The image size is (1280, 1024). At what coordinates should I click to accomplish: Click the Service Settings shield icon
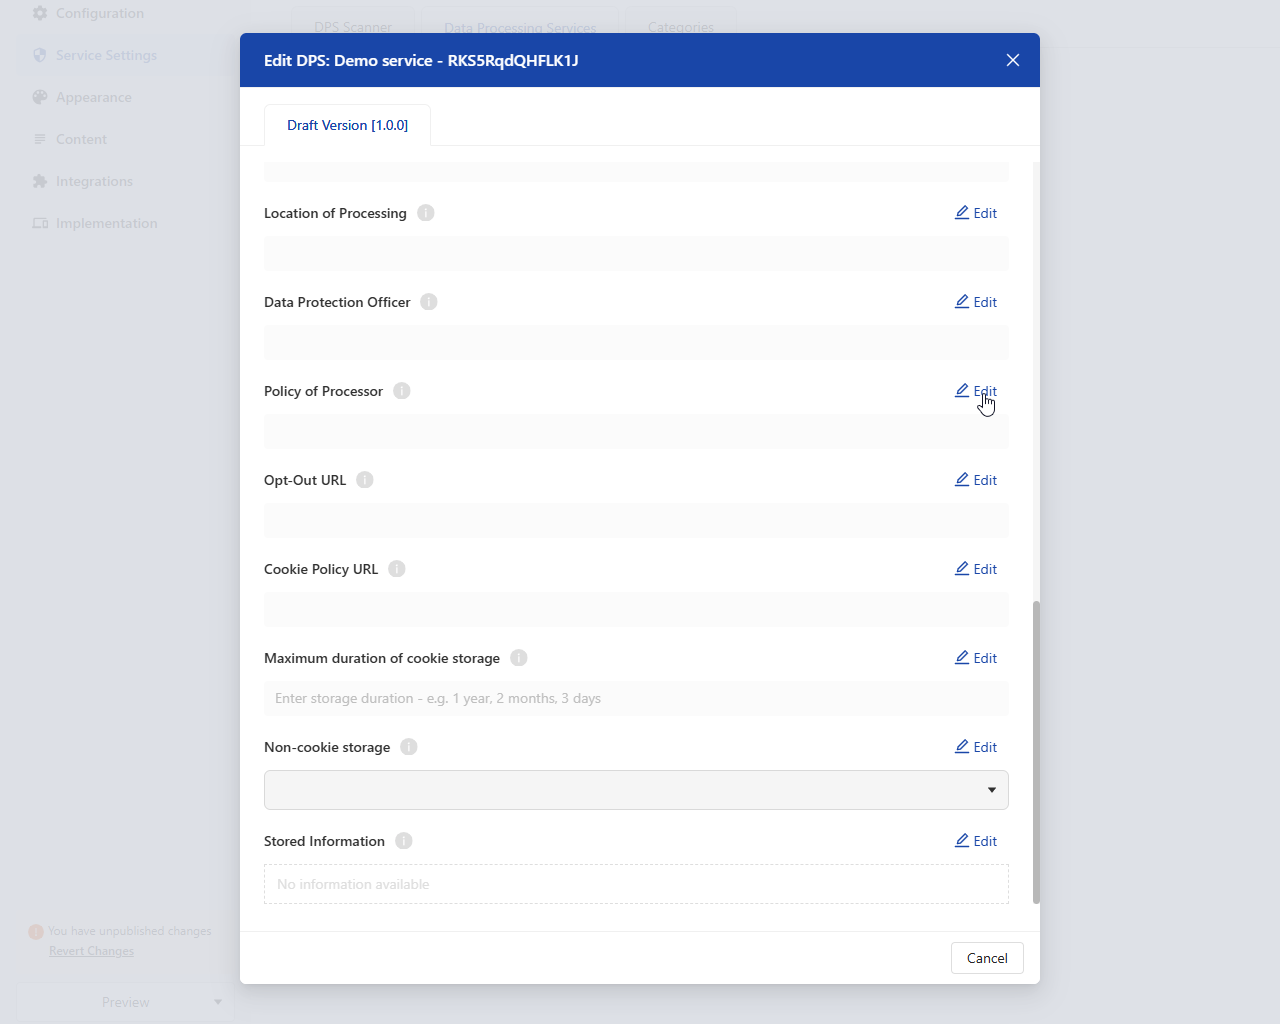click(40, 55)
